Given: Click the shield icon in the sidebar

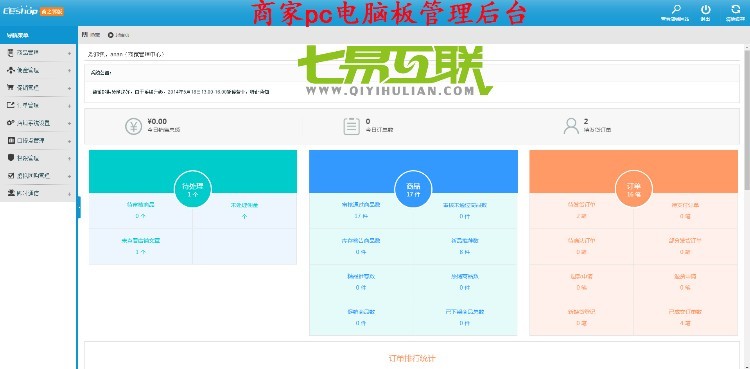Looking at the screenshot, I should pyautogui.click(x=11, y=158).
